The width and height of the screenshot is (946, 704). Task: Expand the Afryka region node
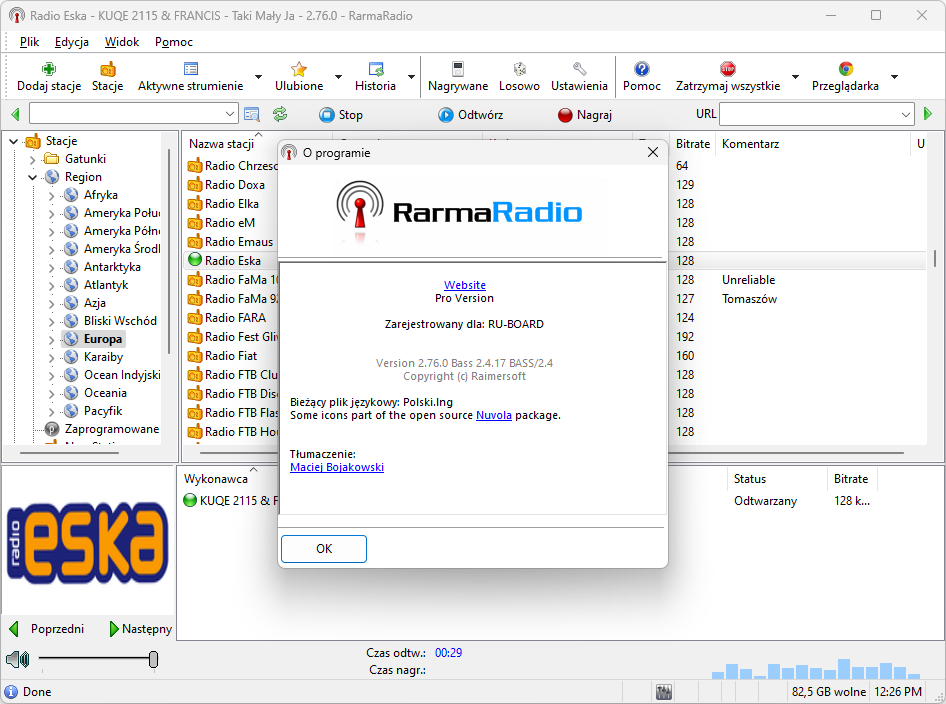pos(52,195)
